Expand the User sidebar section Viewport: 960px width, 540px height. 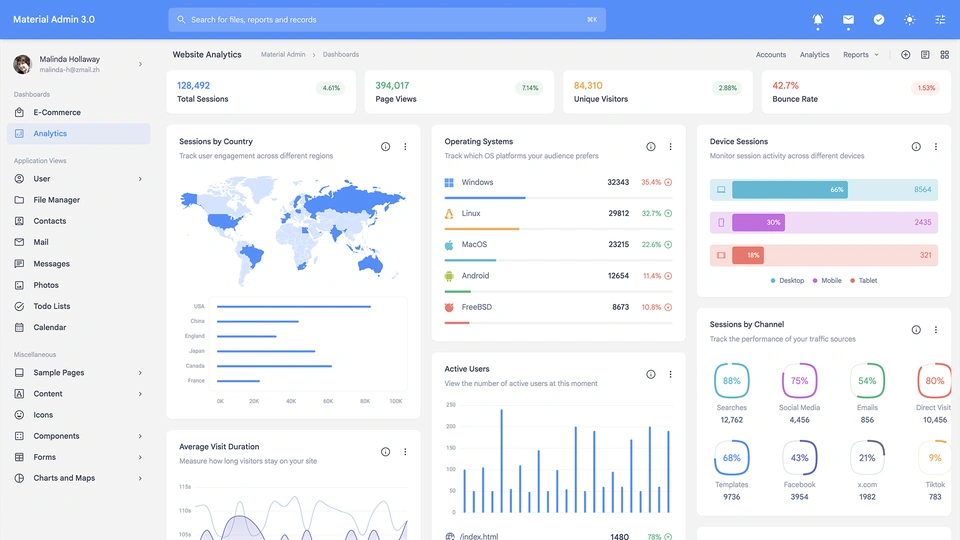tap(78, 179)
